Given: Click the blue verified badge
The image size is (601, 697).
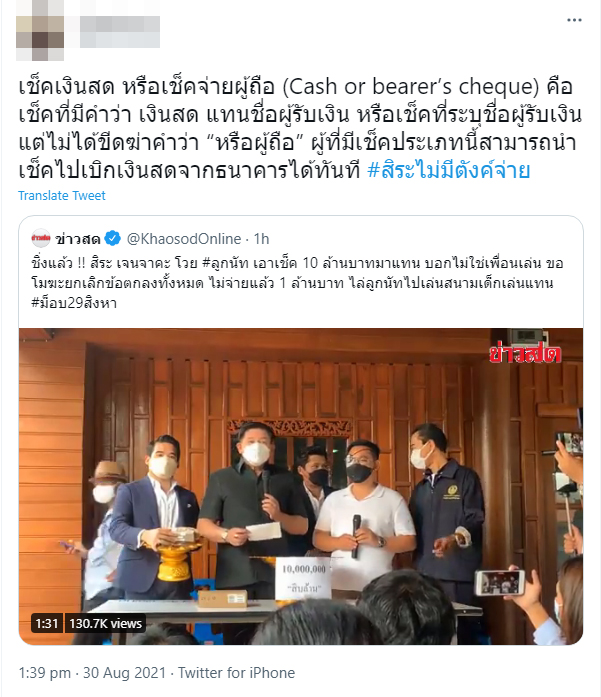Looking at the screenshot, I should tap(112, 239).
